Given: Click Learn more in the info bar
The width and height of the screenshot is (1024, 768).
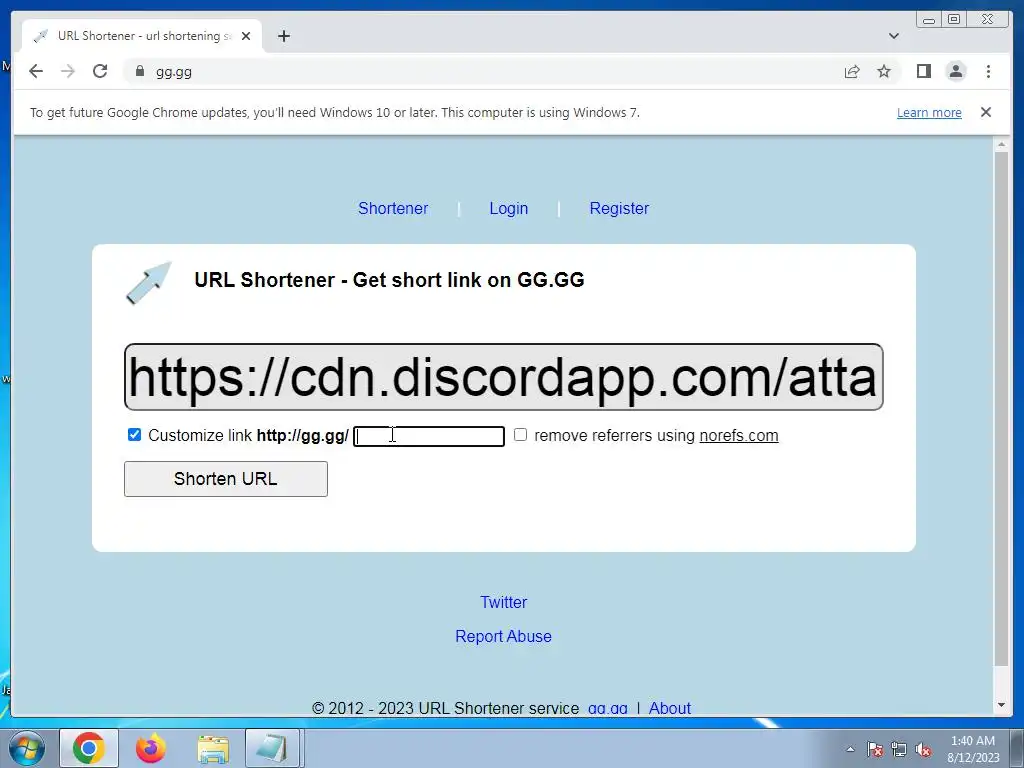Looking at the screenshot, I should tap(929, 112).
